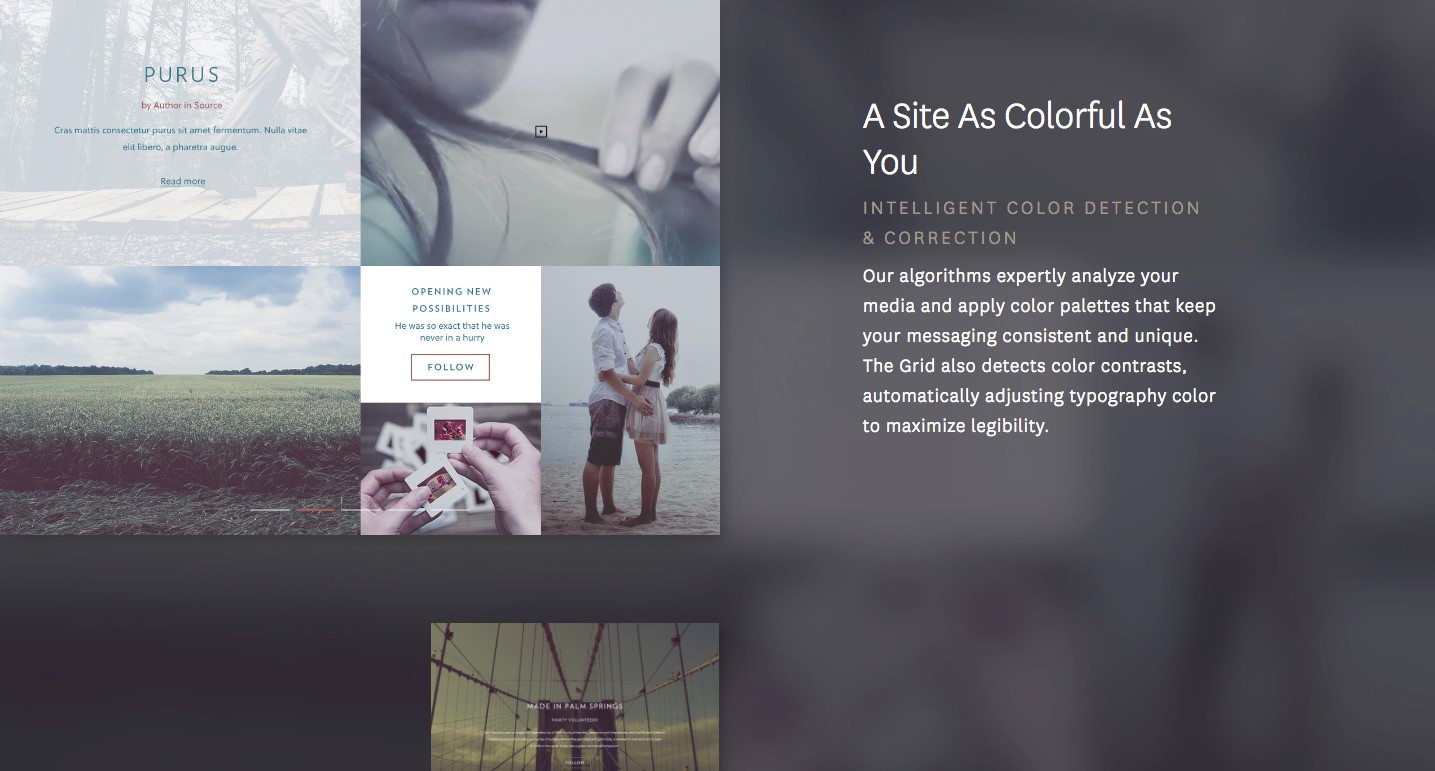The width and height of the screenshot is (1435, 771).
Task: Click the 'Intelligent Color Detection & Correction' subheading
Action: pos(1031,223)
